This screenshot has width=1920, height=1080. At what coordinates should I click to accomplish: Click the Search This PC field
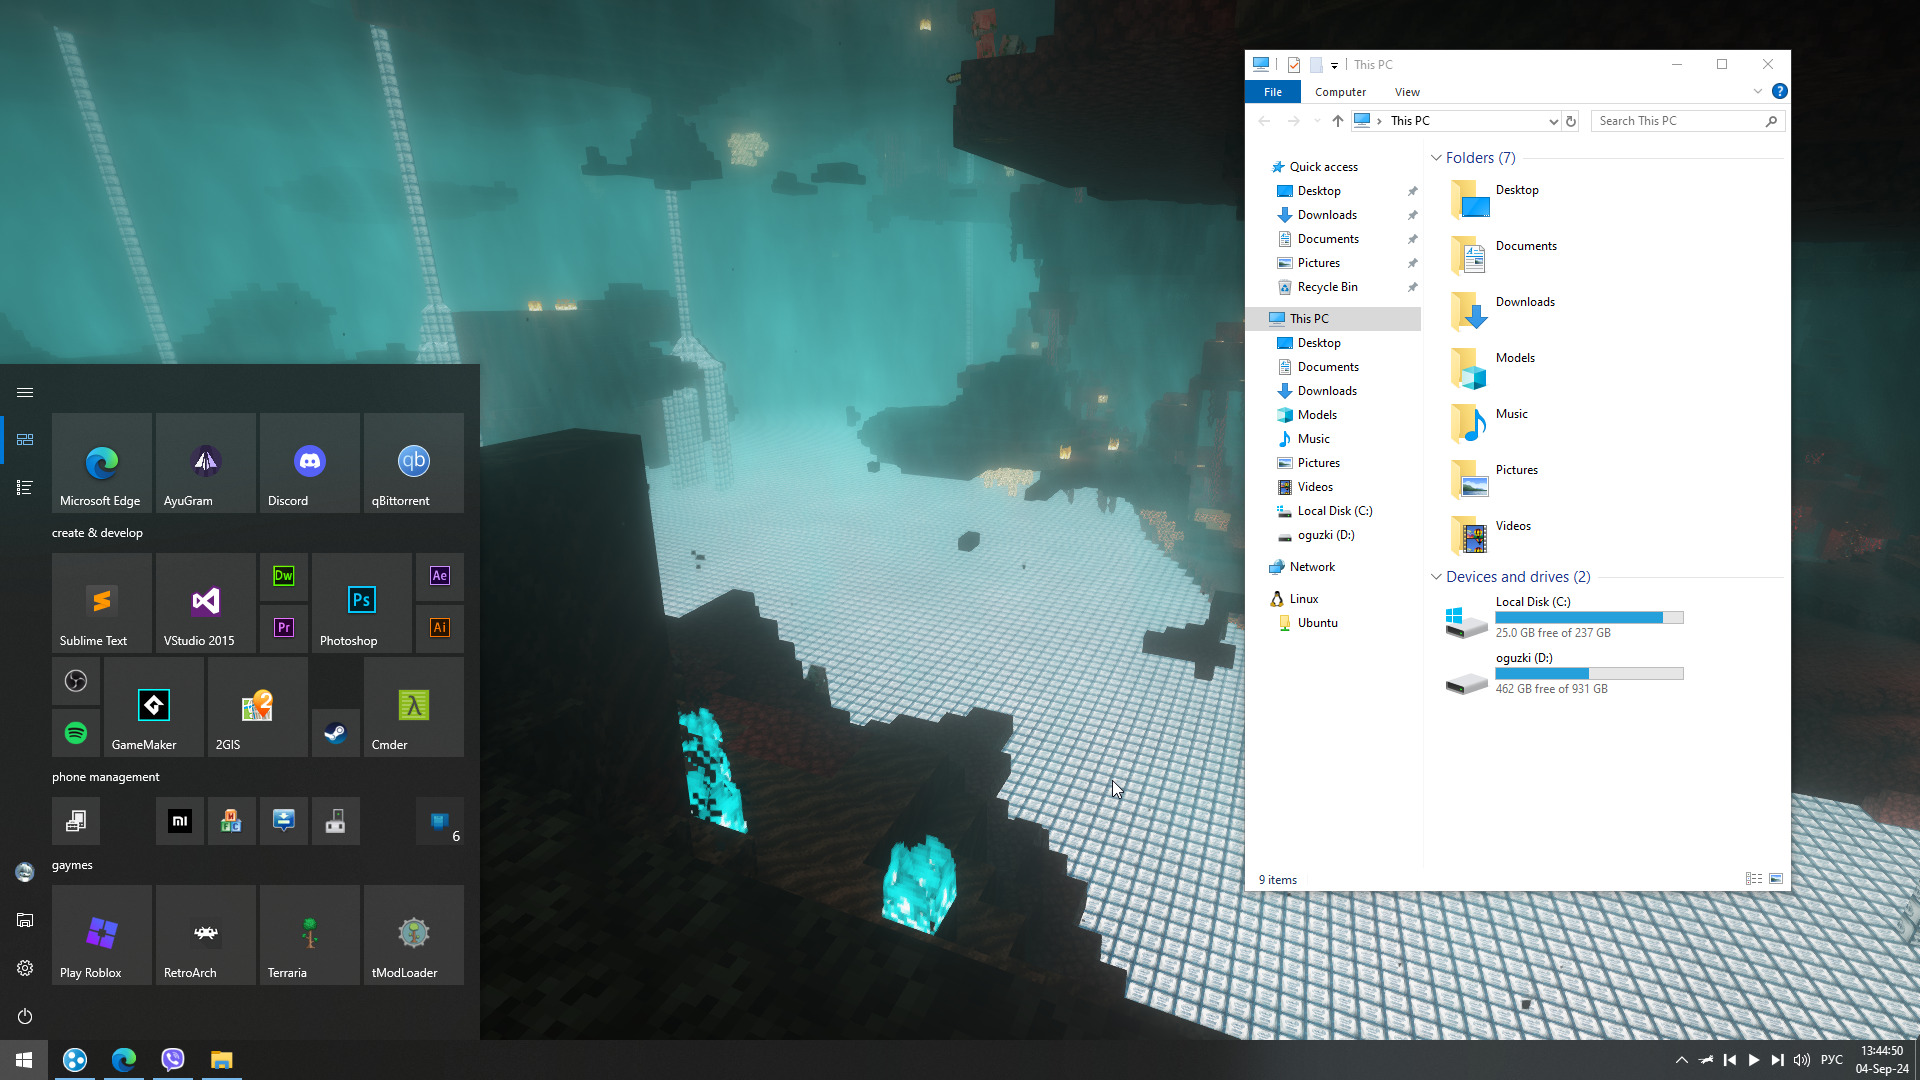(x=1678, y=121)
